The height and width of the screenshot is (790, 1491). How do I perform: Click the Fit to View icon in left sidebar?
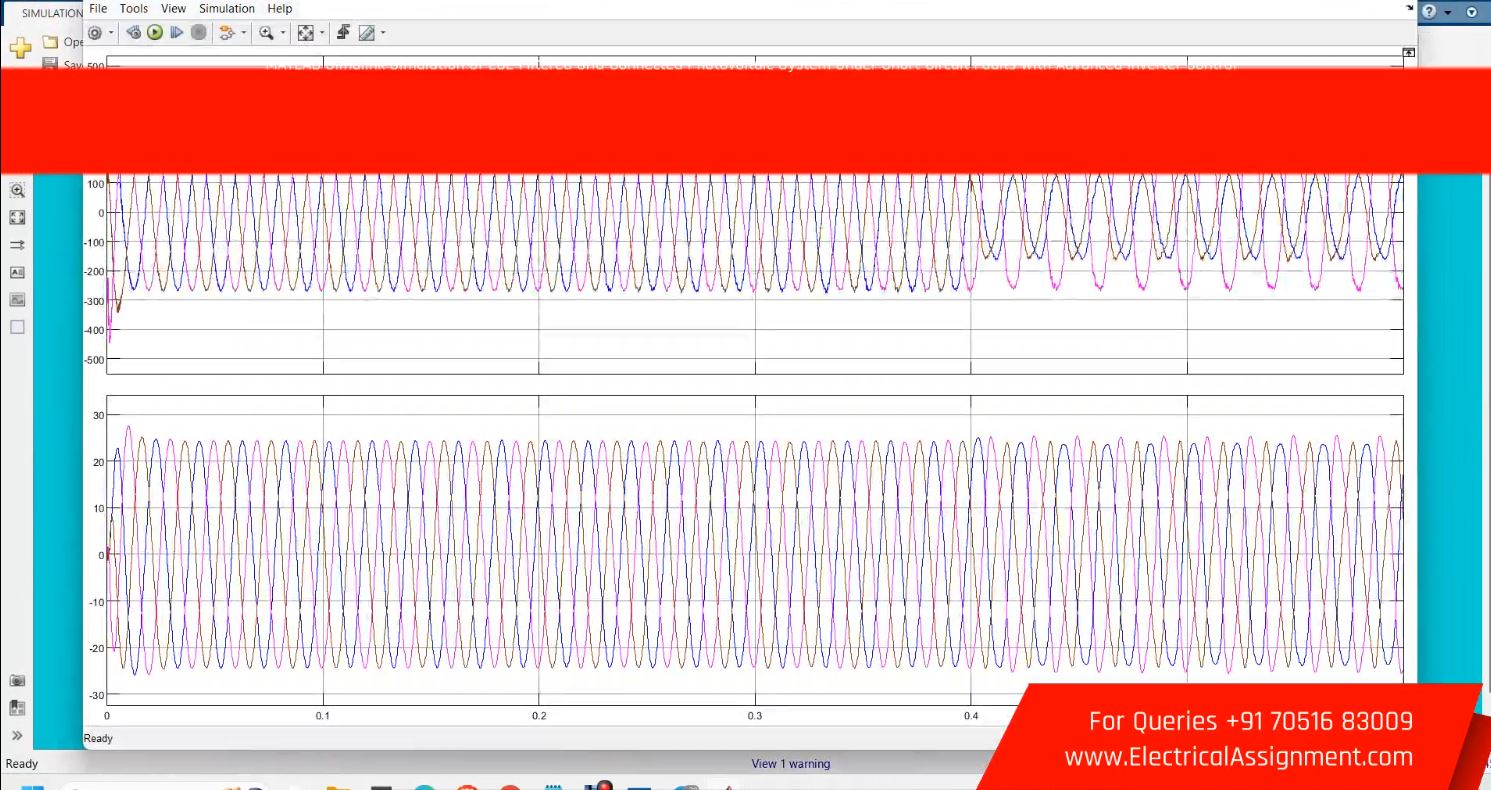click(17, 217)
